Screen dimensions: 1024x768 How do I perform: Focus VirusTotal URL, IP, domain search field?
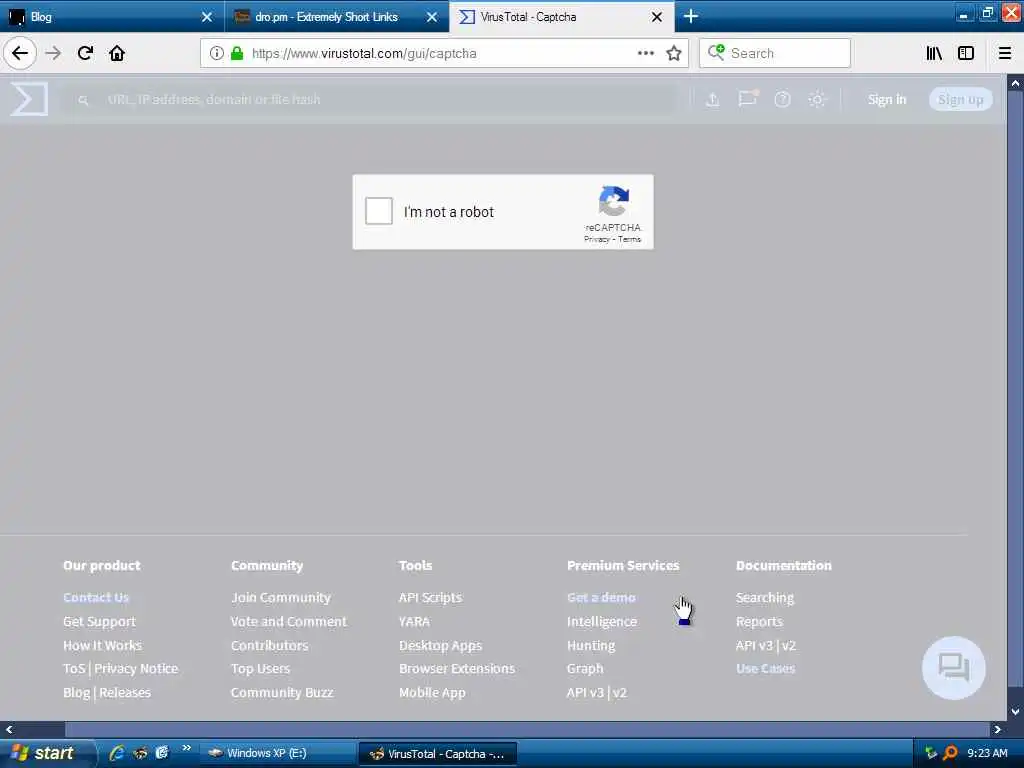pos(369,99)
